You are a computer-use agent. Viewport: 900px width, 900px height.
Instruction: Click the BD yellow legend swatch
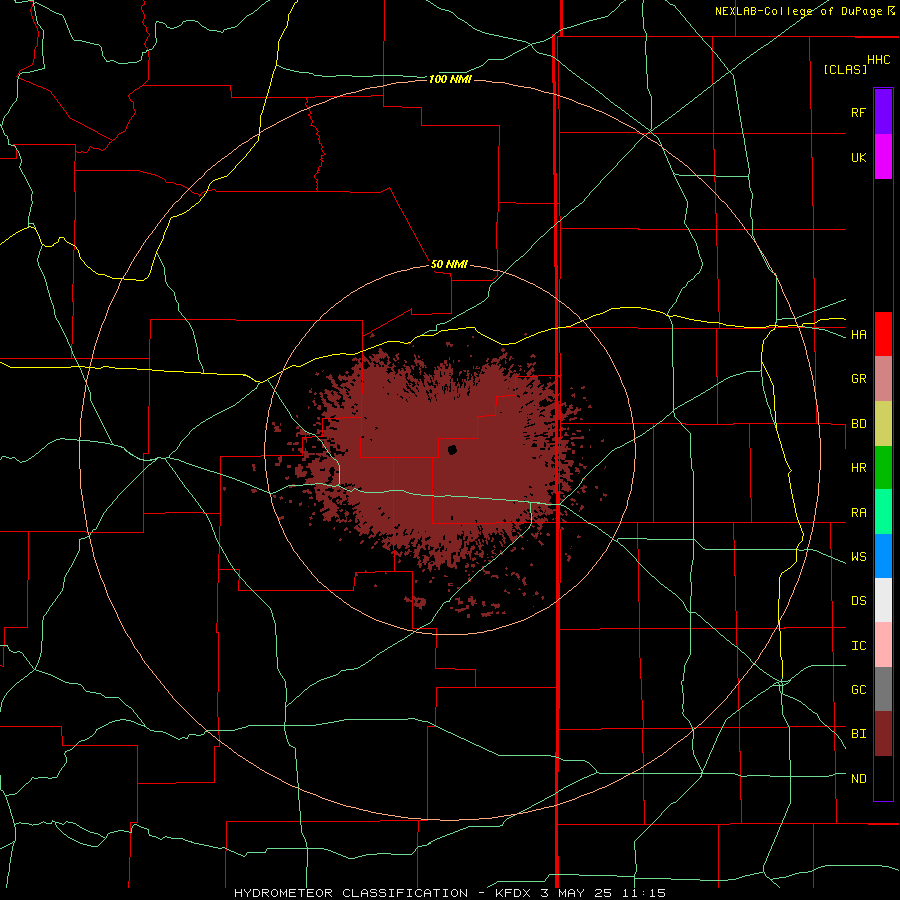tap(883, 424)
